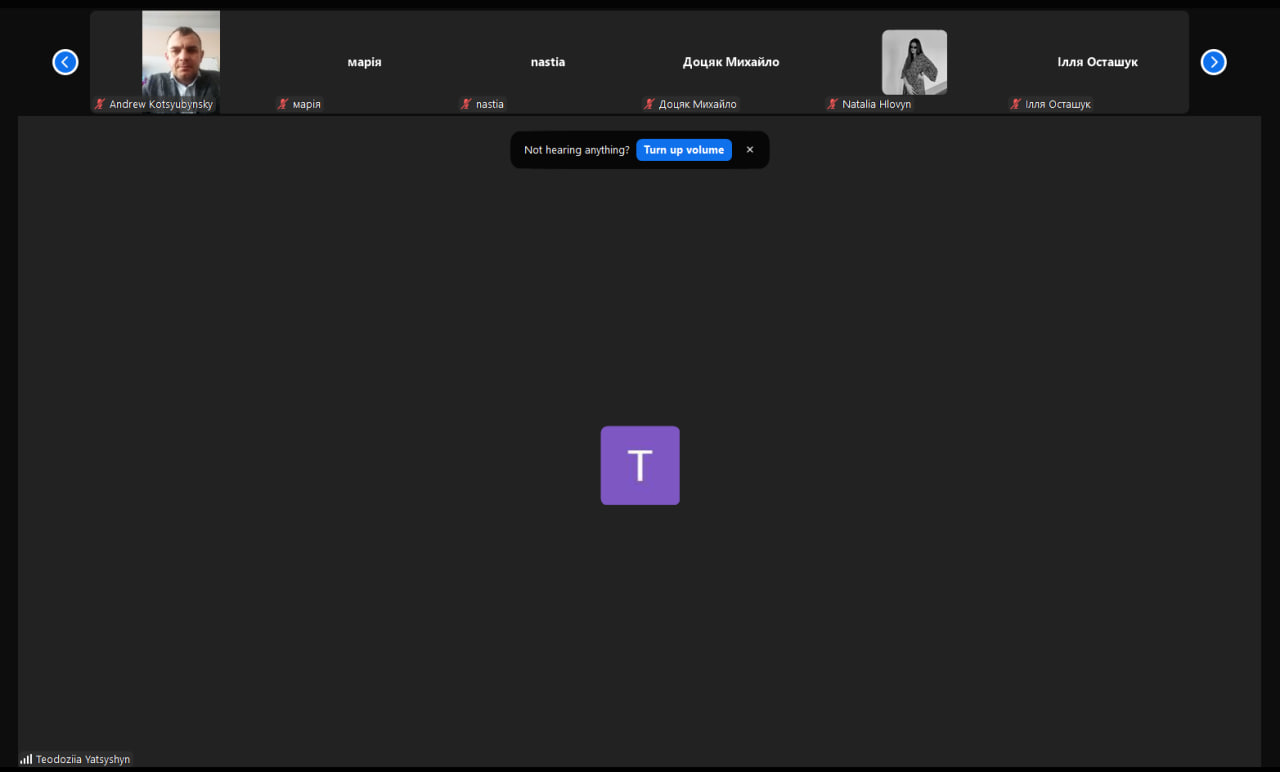The height and width of the screenshot is (772, 1280).
Task: Click the muted microphone icon for nastia
Action: (x=466, y=104)
